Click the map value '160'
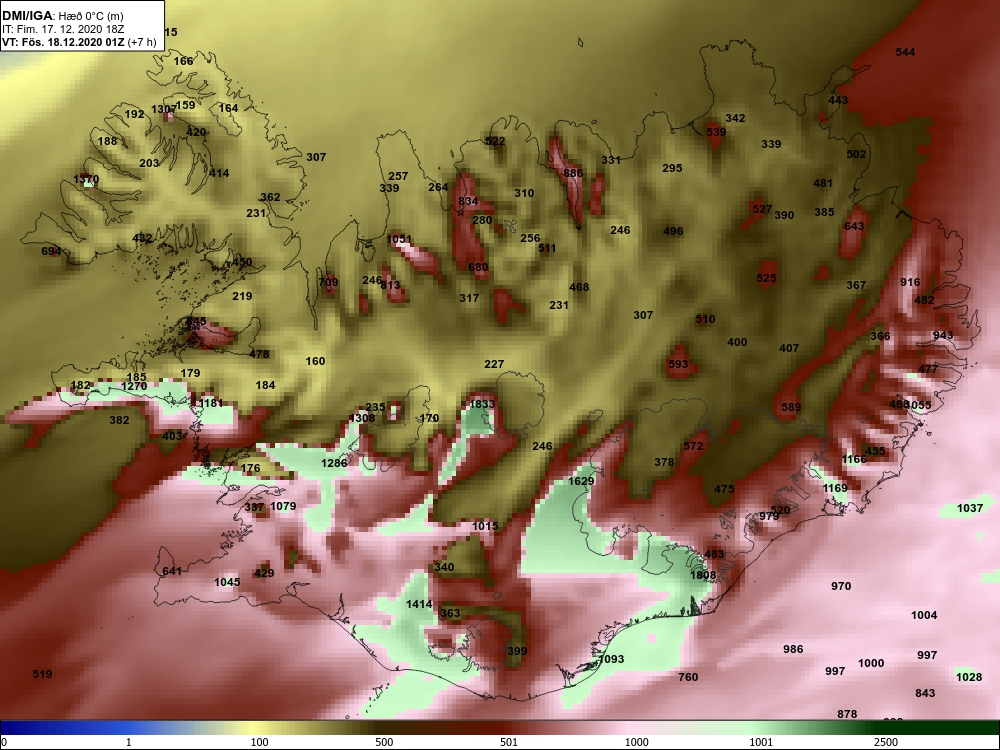This screenshot has height=750, width=1000. click(x=315, y=361)
